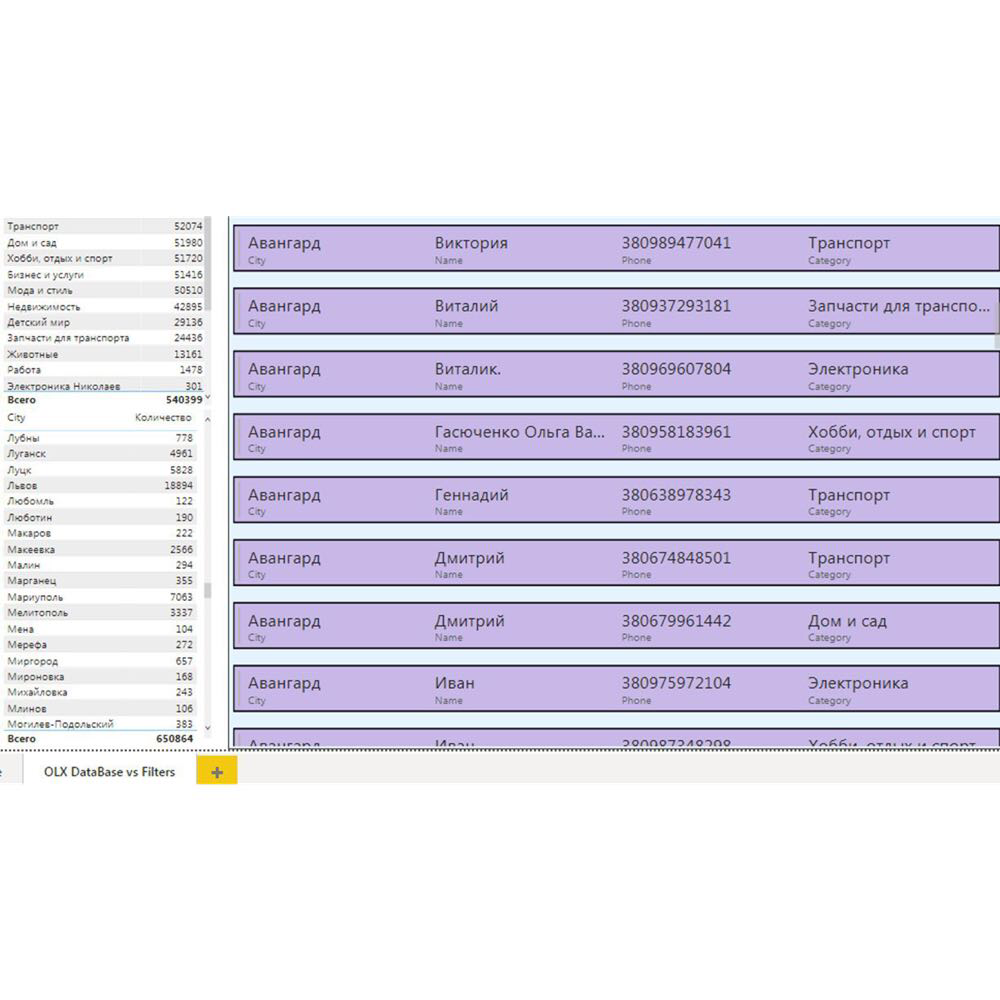
Task: Click the name Гасюченко Ольга on the card
Action: pos(520,432)
